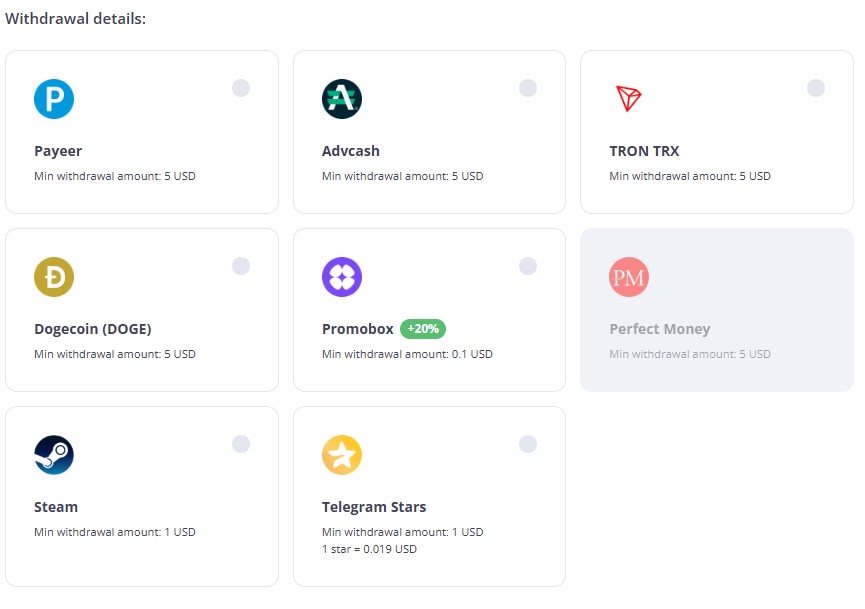Click the Telegram Stars title text

[x=374, y=507]
